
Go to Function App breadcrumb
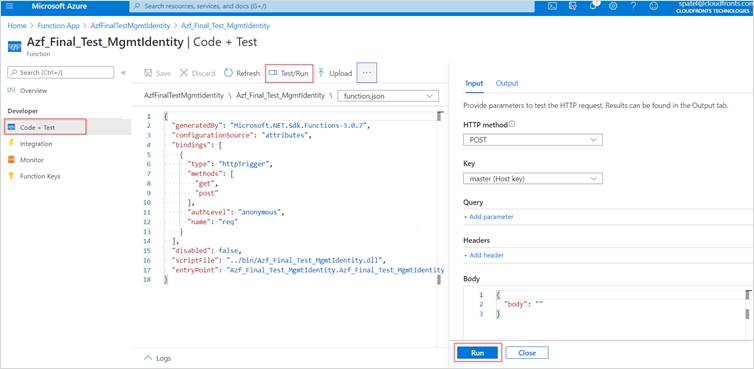coord(58,25)
